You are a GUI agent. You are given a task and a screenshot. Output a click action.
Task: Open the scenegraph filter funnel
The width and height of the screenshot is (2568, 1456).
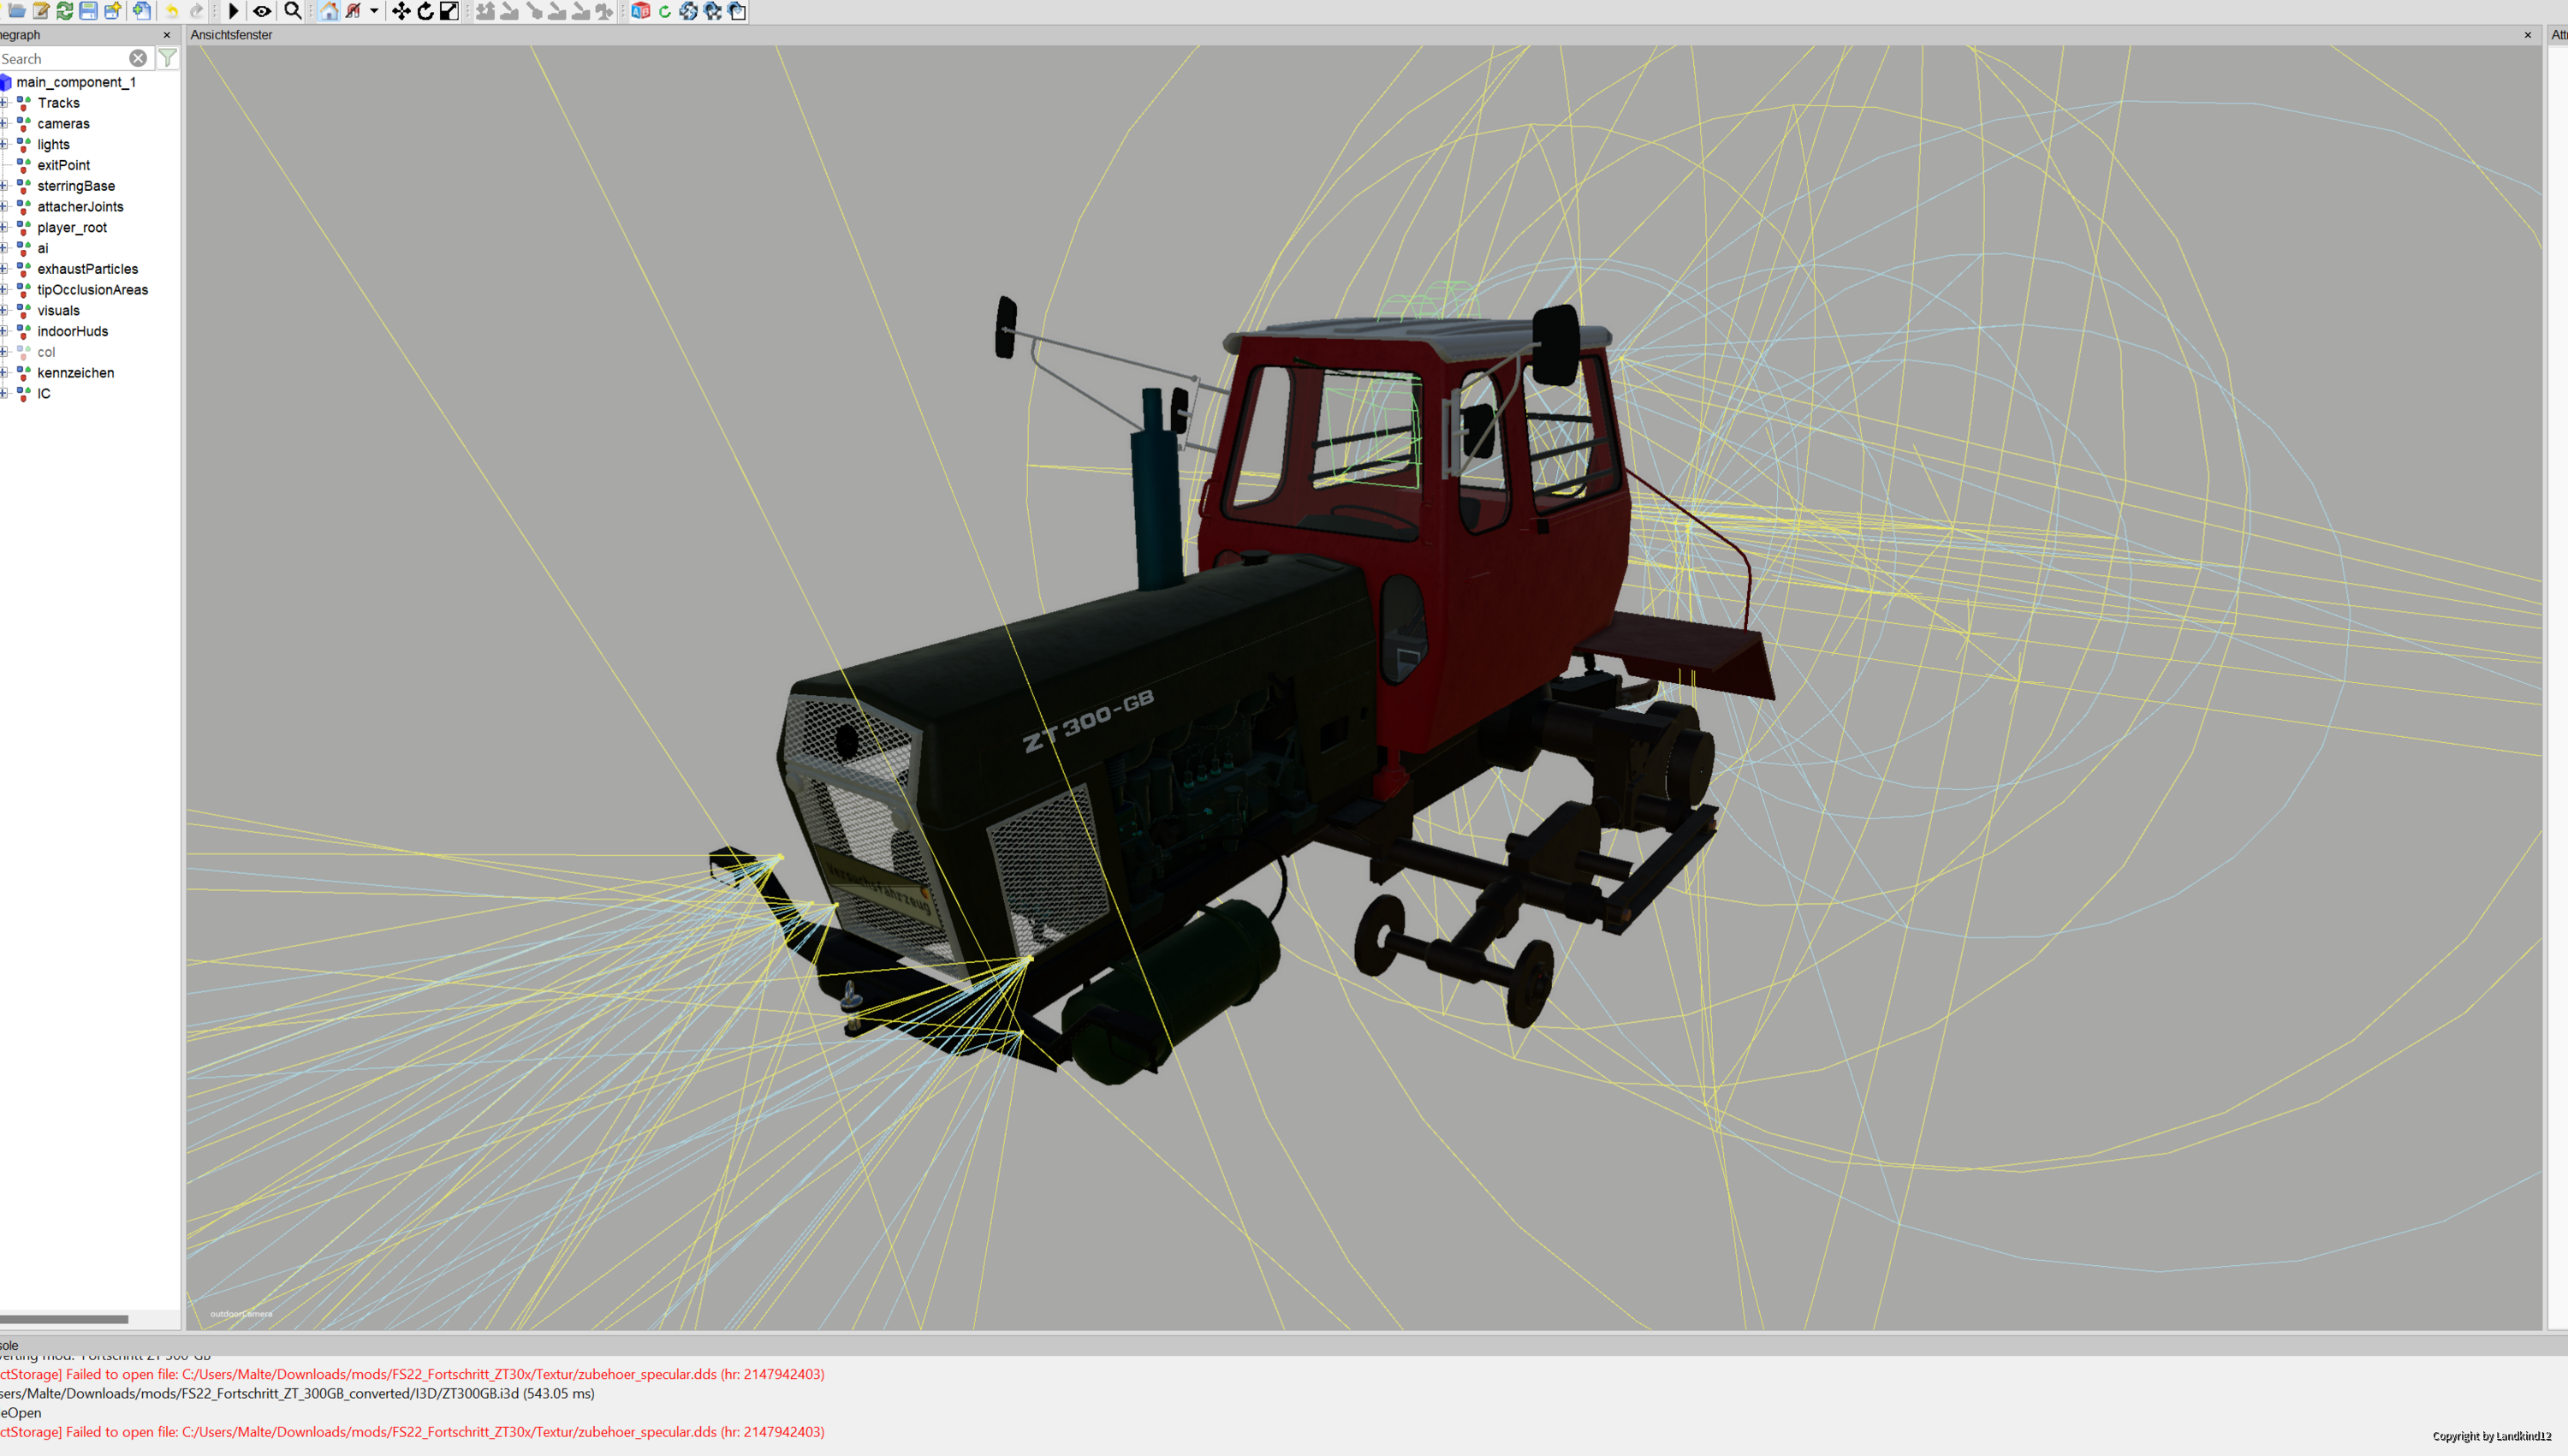tap(168, 58)
